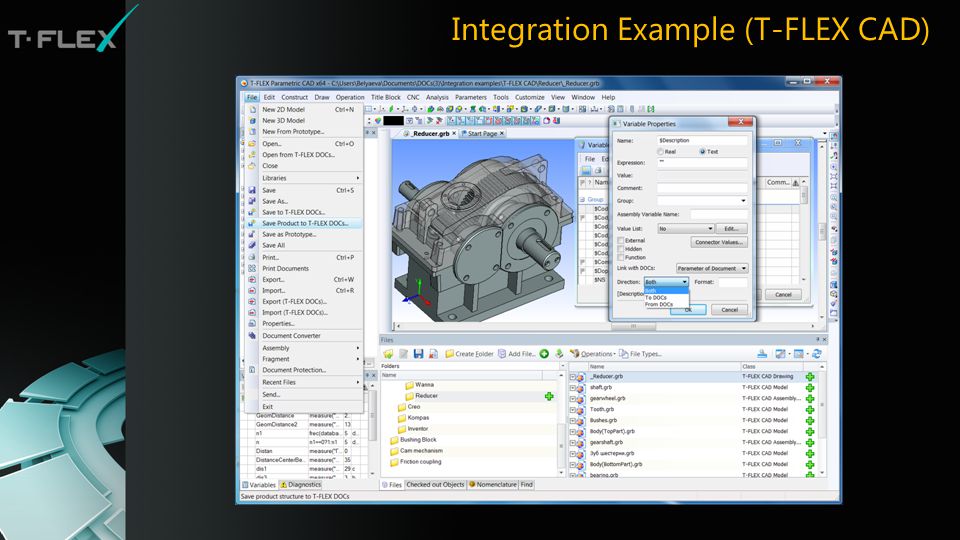
Task: Click the warning triangle column header icon
Action: pyautogui.click(x=795, y=182)
